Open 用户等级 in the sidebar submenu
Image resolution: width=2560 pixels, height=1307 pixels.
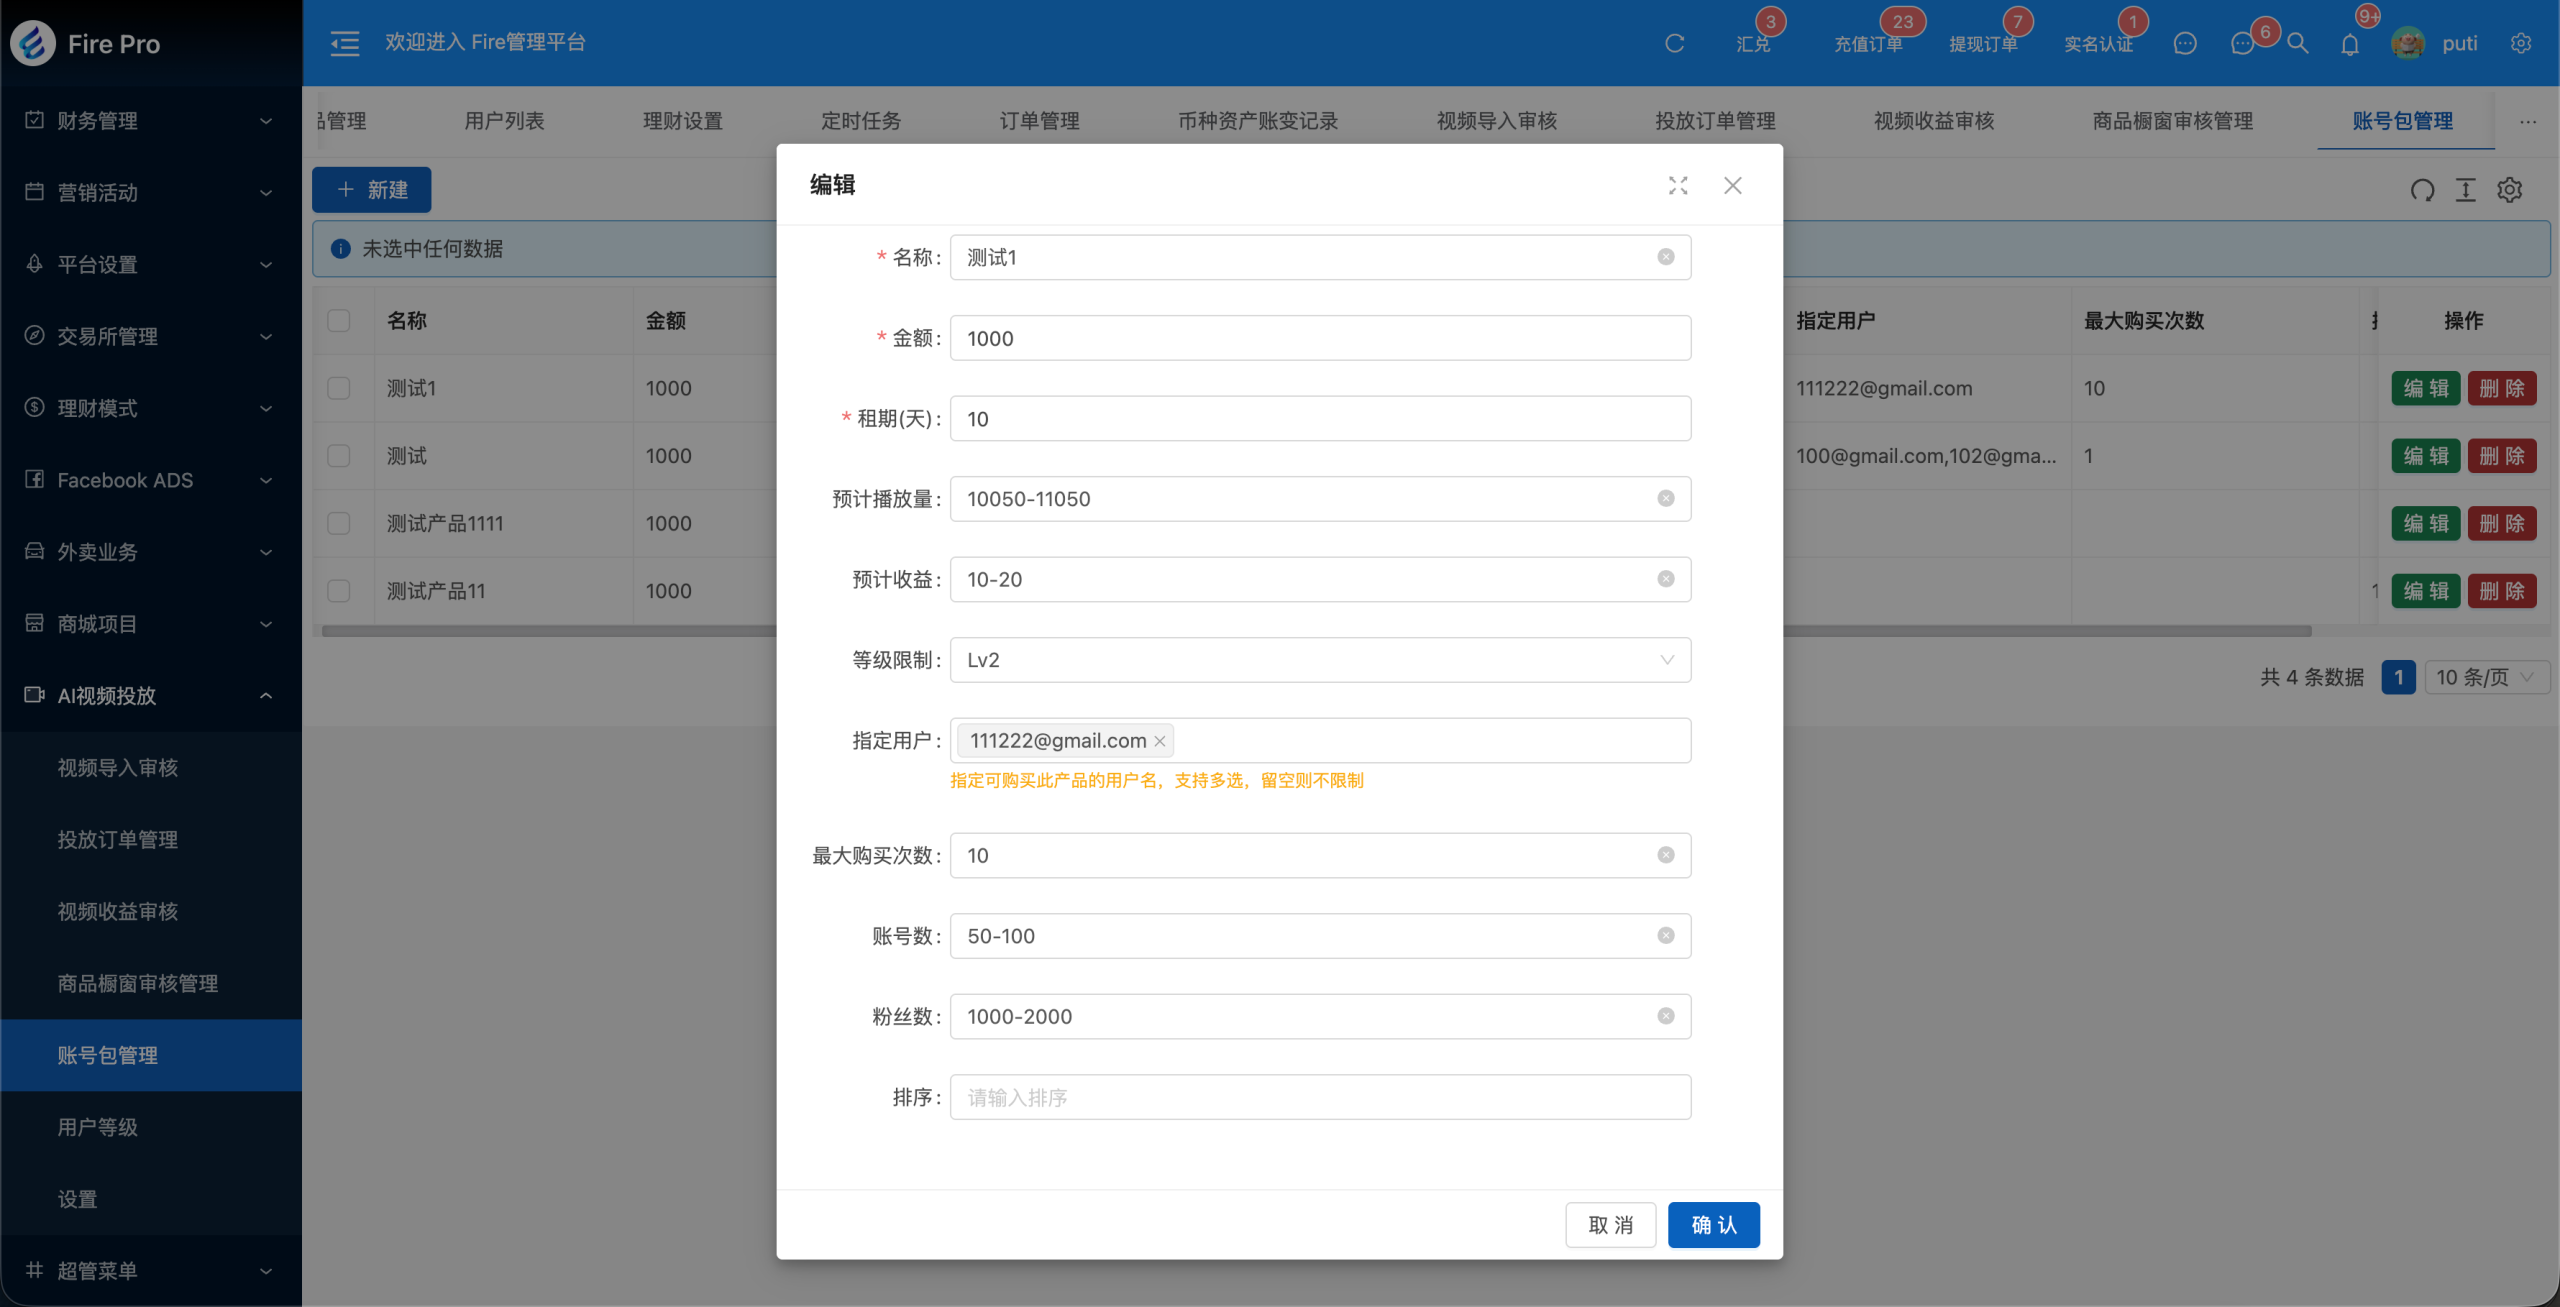click(98, 1127)
